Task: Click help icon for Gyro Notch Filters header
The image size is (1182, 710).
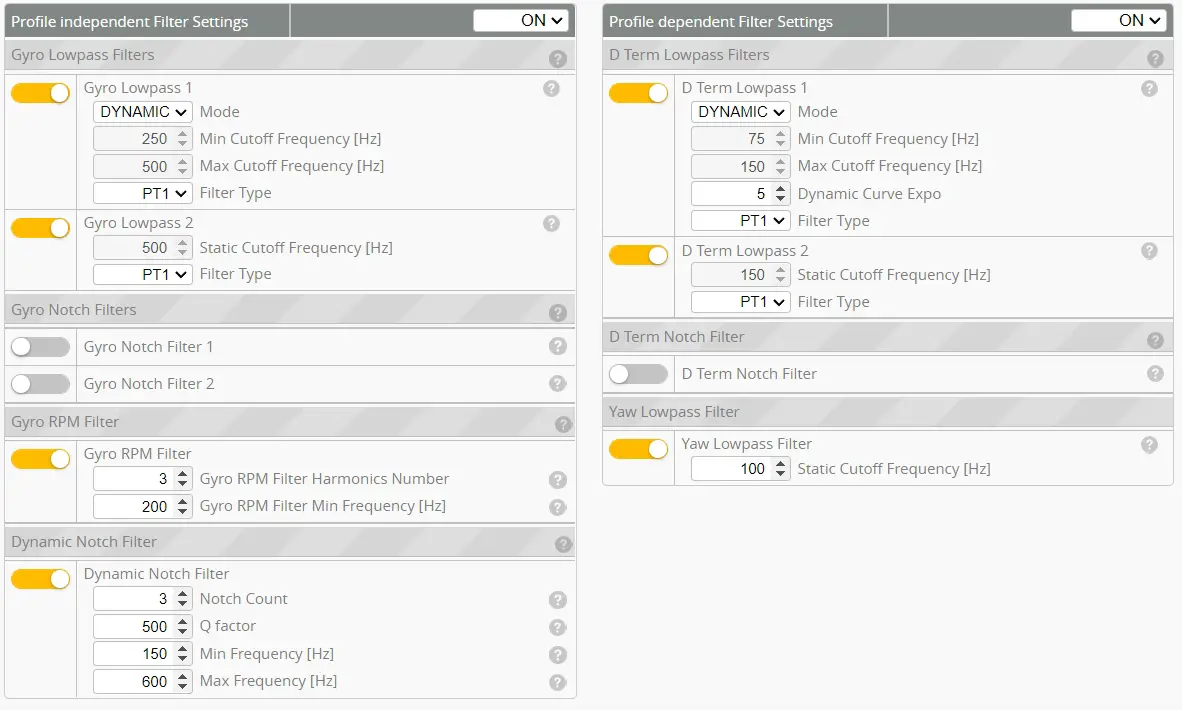Action: (558, 313)
